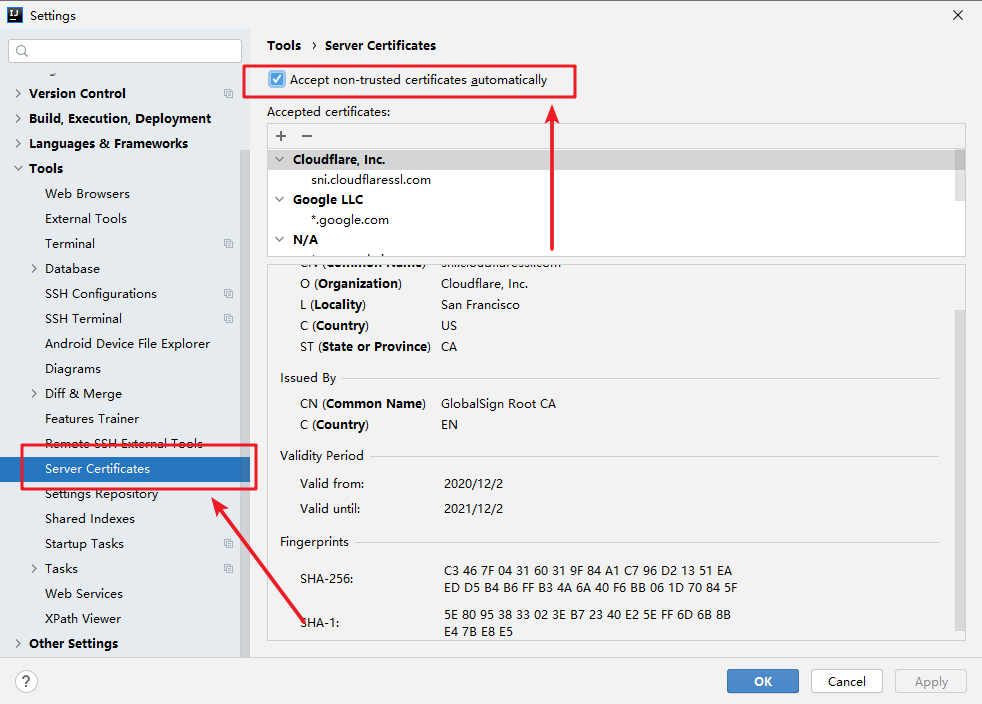Select Startup Tasks in sidebar
The height and width of the screenshot is (704, 982).
pyautogui.click(x=85, y=544)
